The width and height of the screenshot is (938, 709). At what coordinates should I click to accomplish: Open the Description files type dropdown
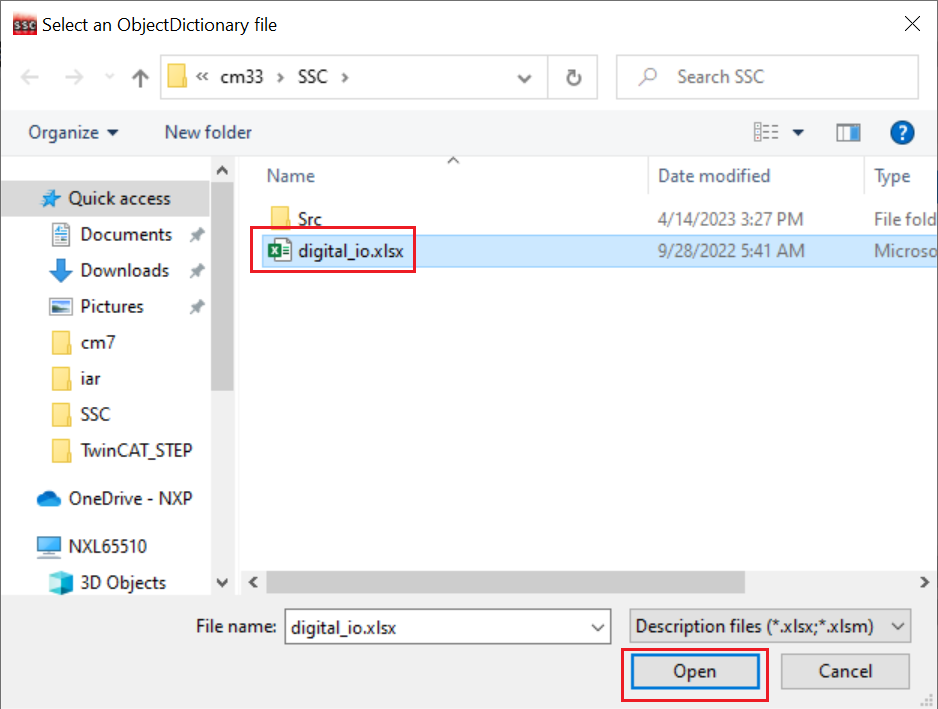[770, 627]
